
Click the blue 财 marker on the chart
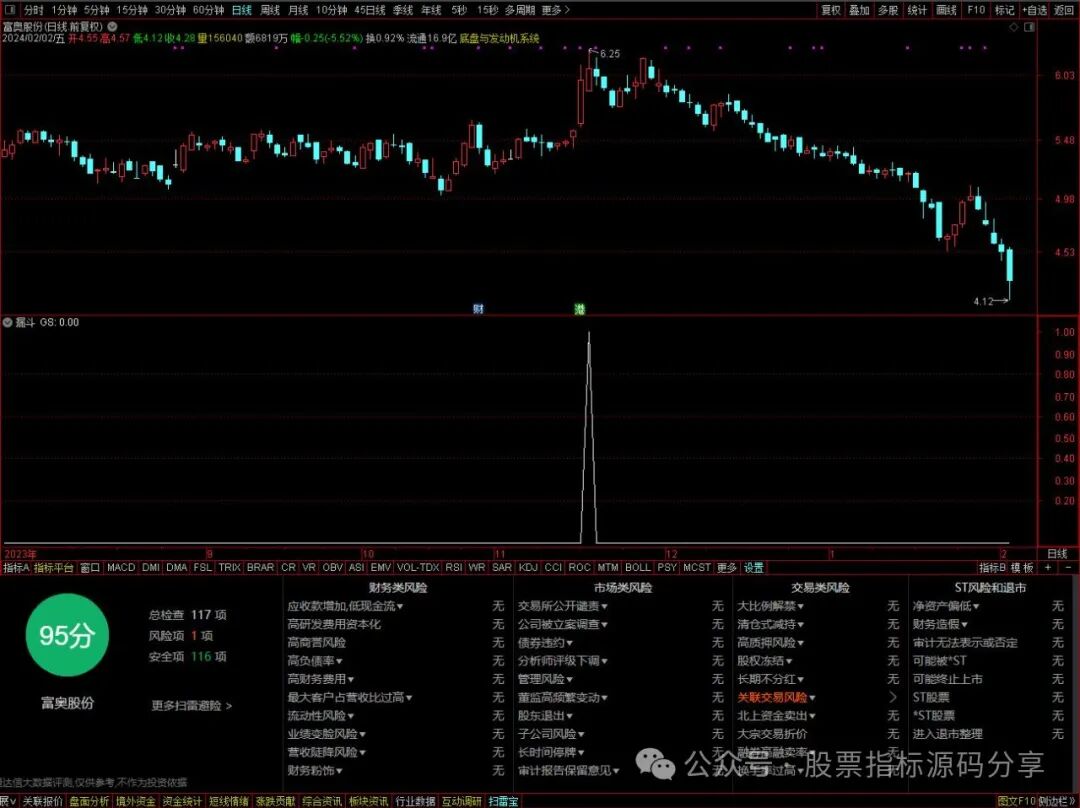(x=478, y=309)
